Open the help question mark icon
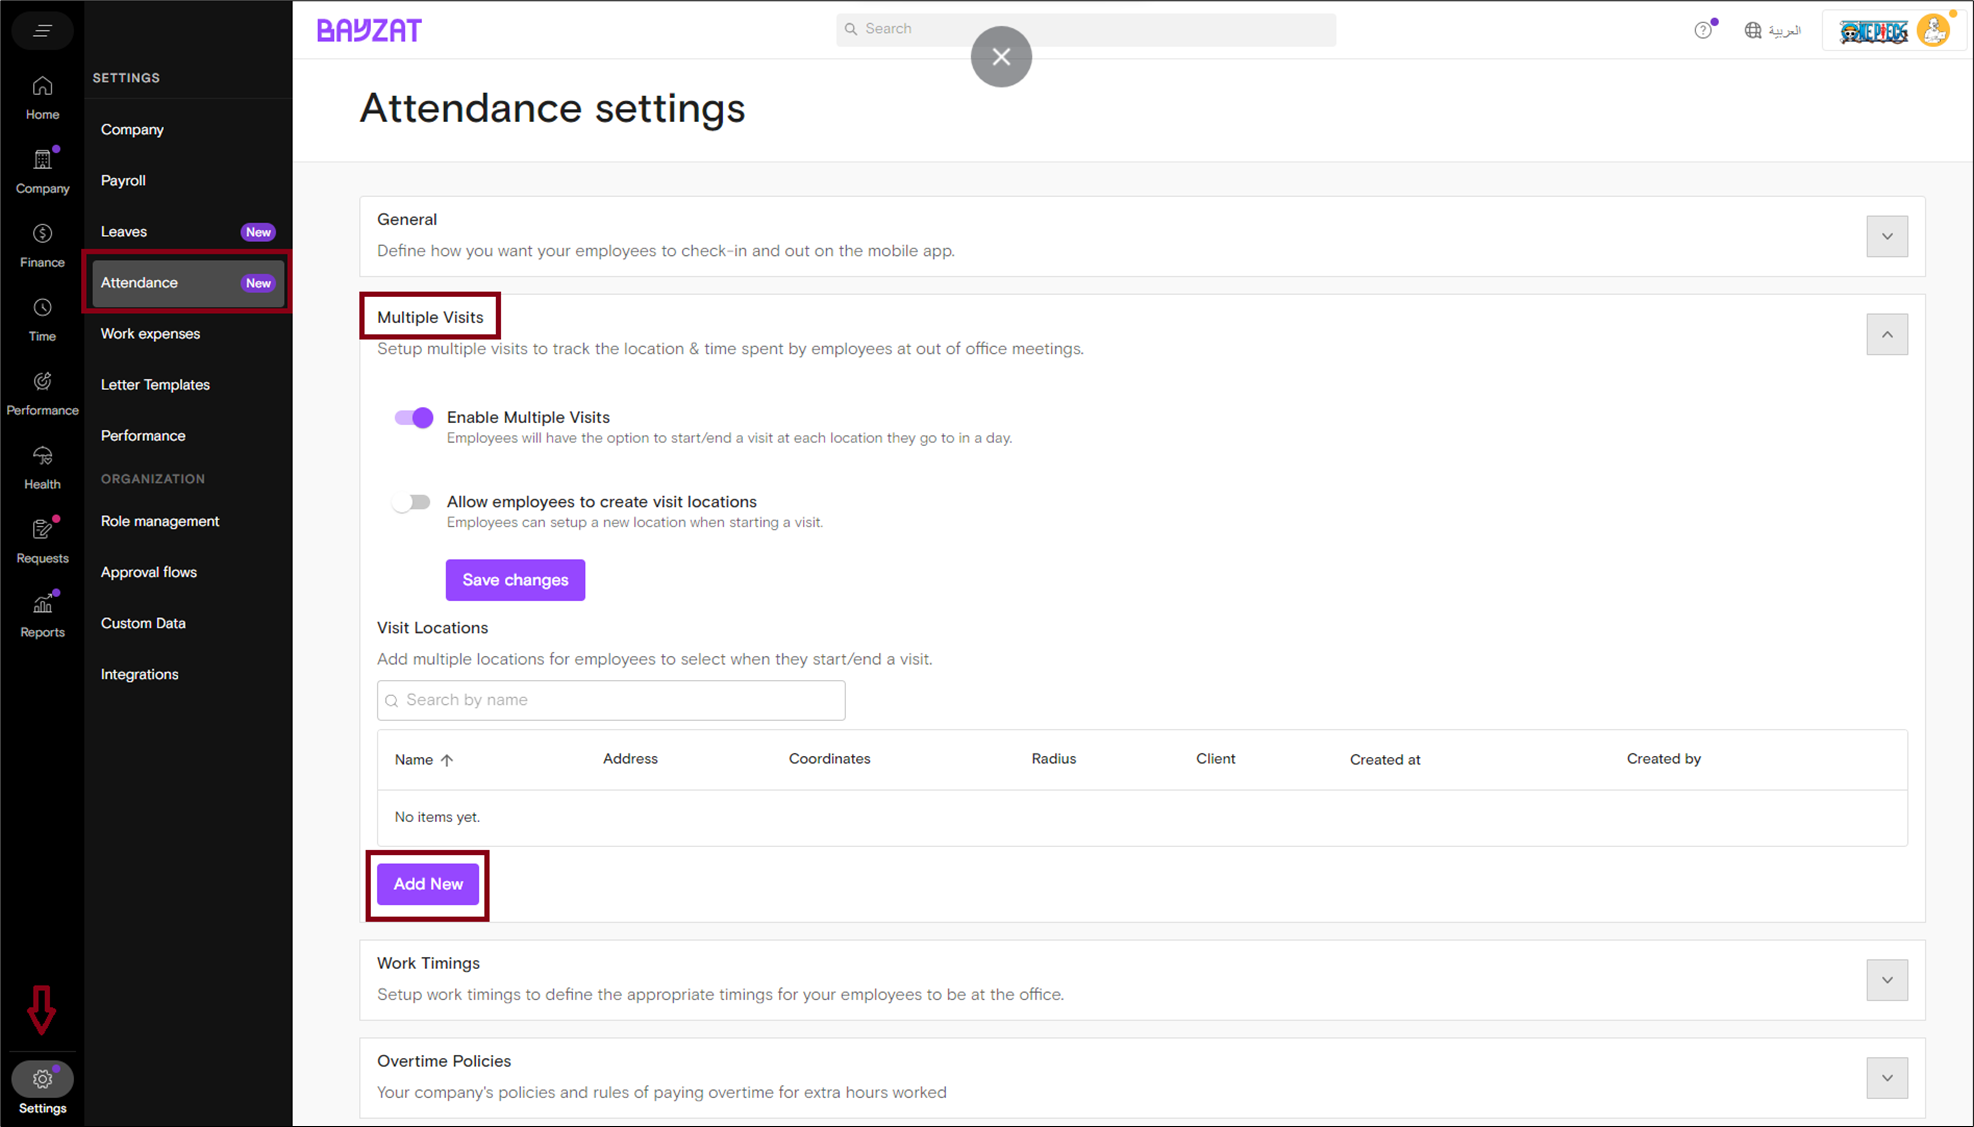The width and height of the screenshot is (1974, 1127). click(x=1702, y=30)
